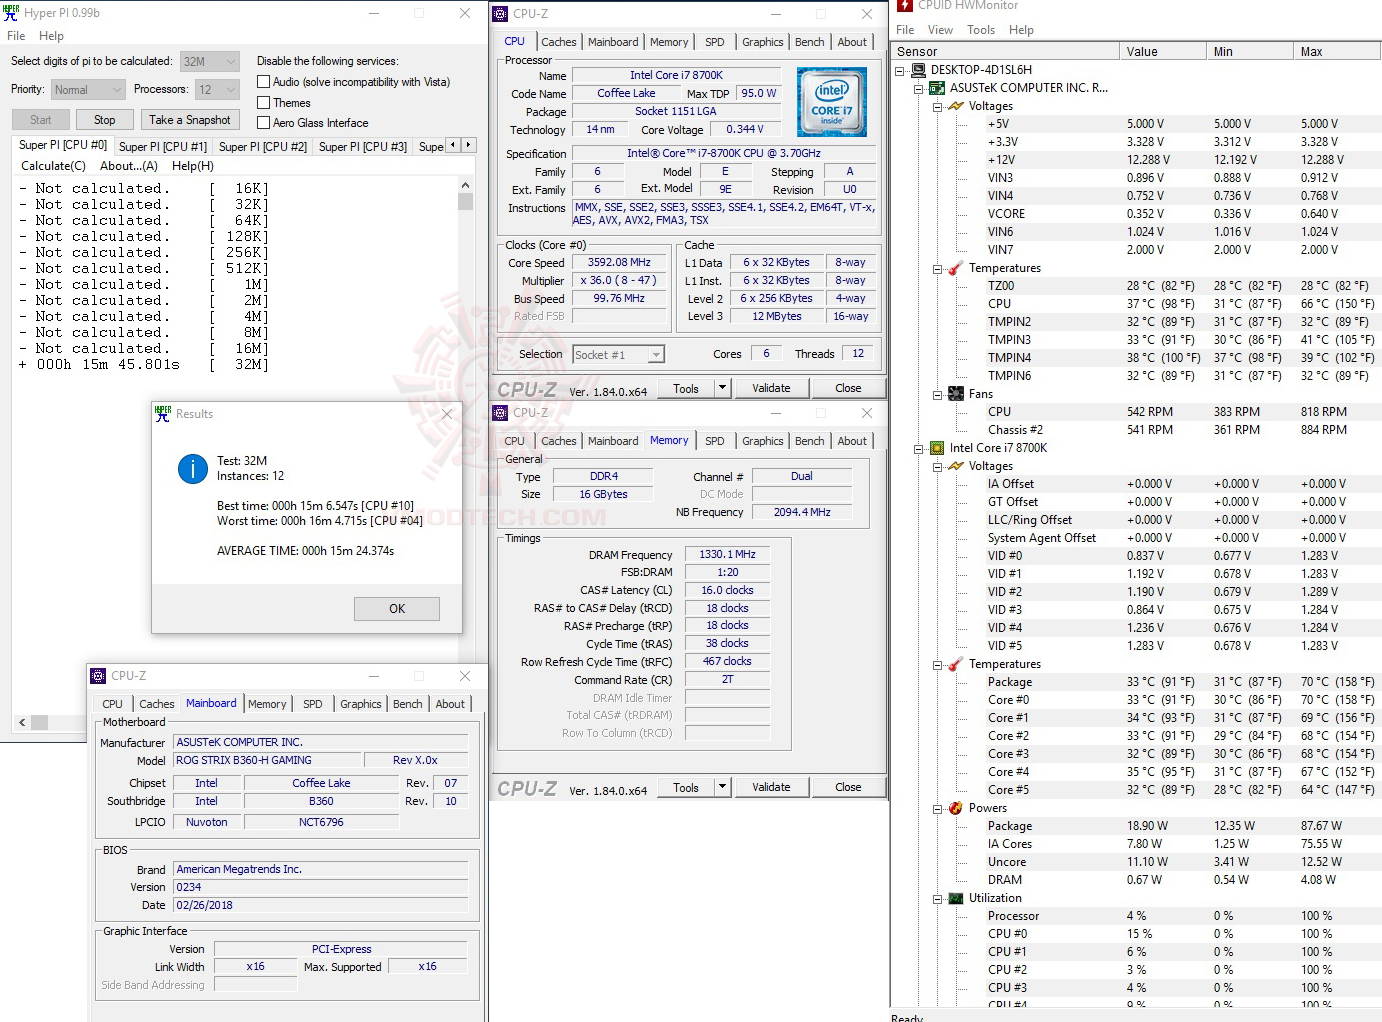Click Tools button in CPU-Z processor window
Viewport: 1382px width, 1022px height.
point(686,388)
